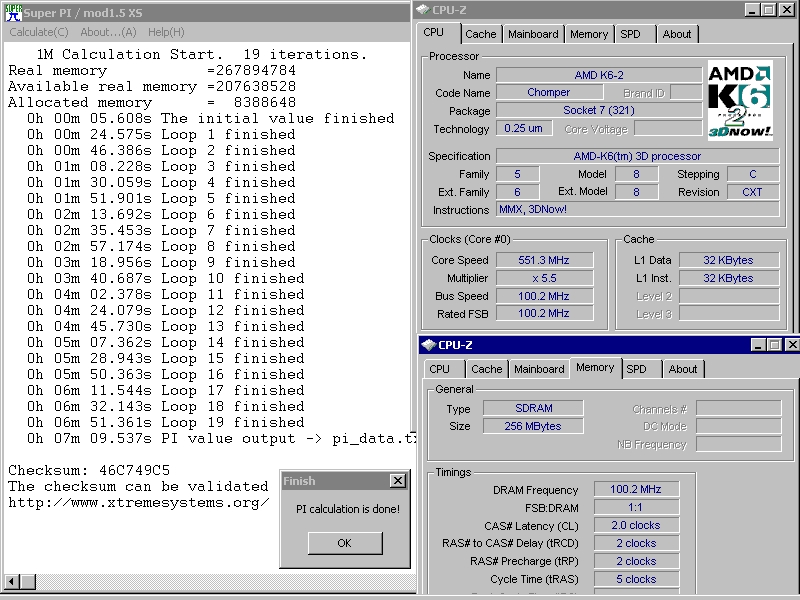
Task: Click the Super PI horizontal scrollbar left arrow
Action: tap(12, 581)
